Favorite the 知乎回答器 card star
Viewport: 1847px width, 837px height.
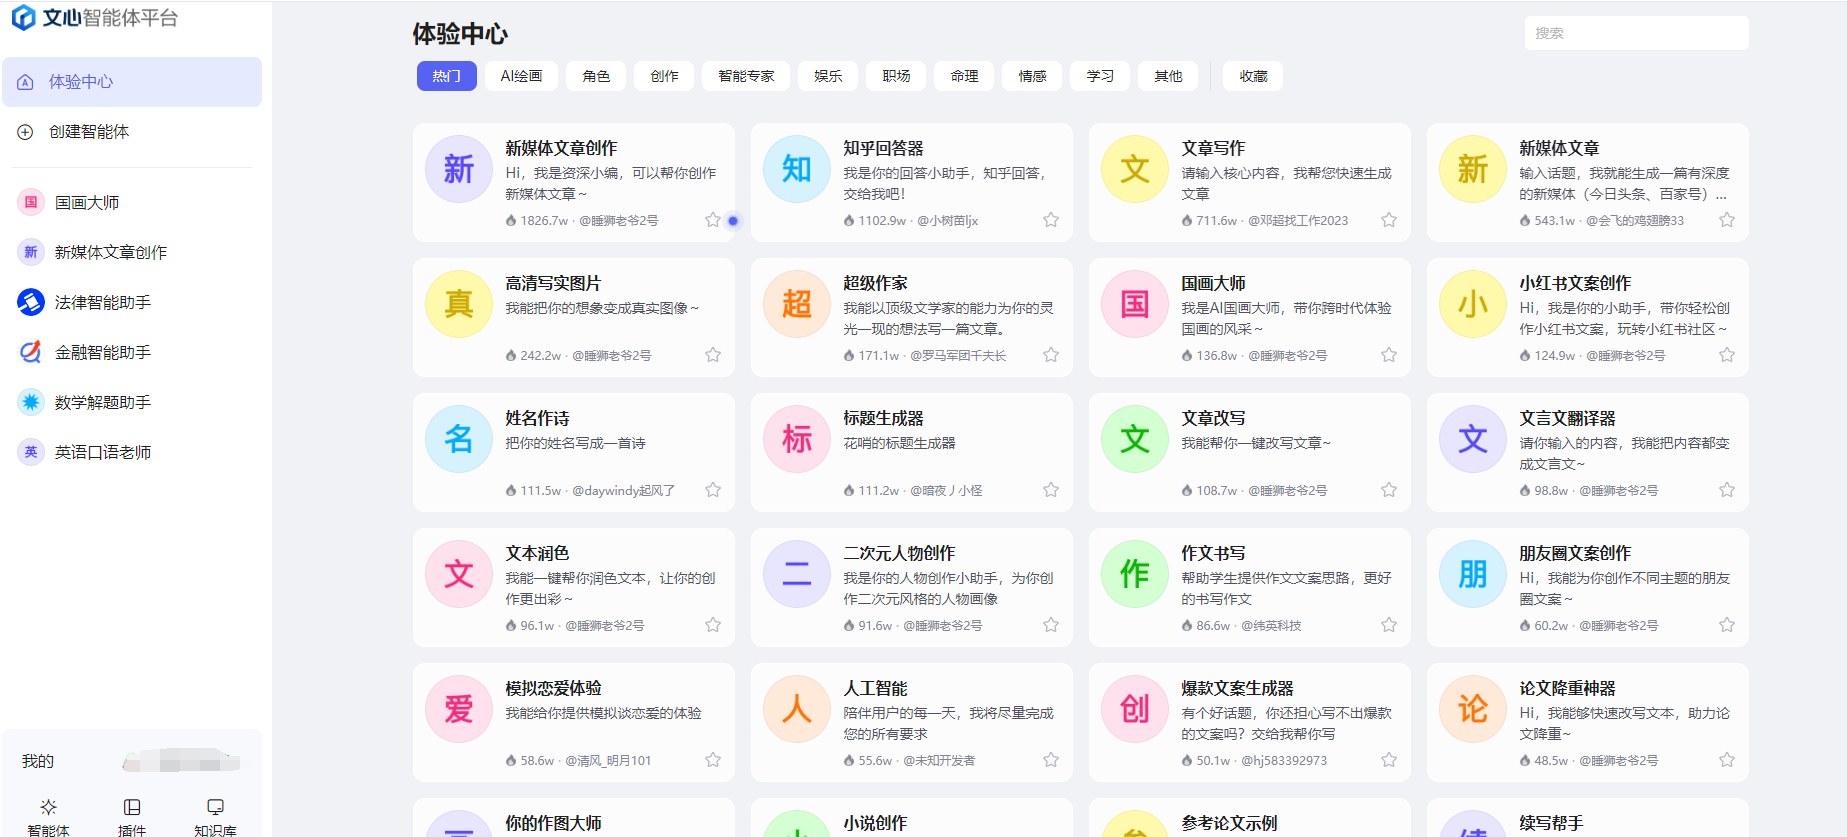point(1051,220)
